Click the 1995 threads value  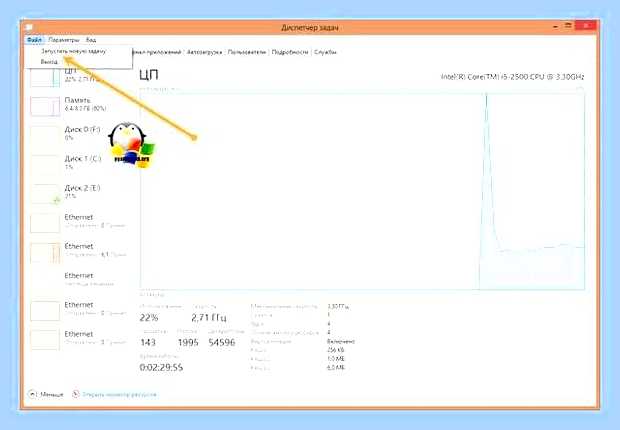[188, 343]
